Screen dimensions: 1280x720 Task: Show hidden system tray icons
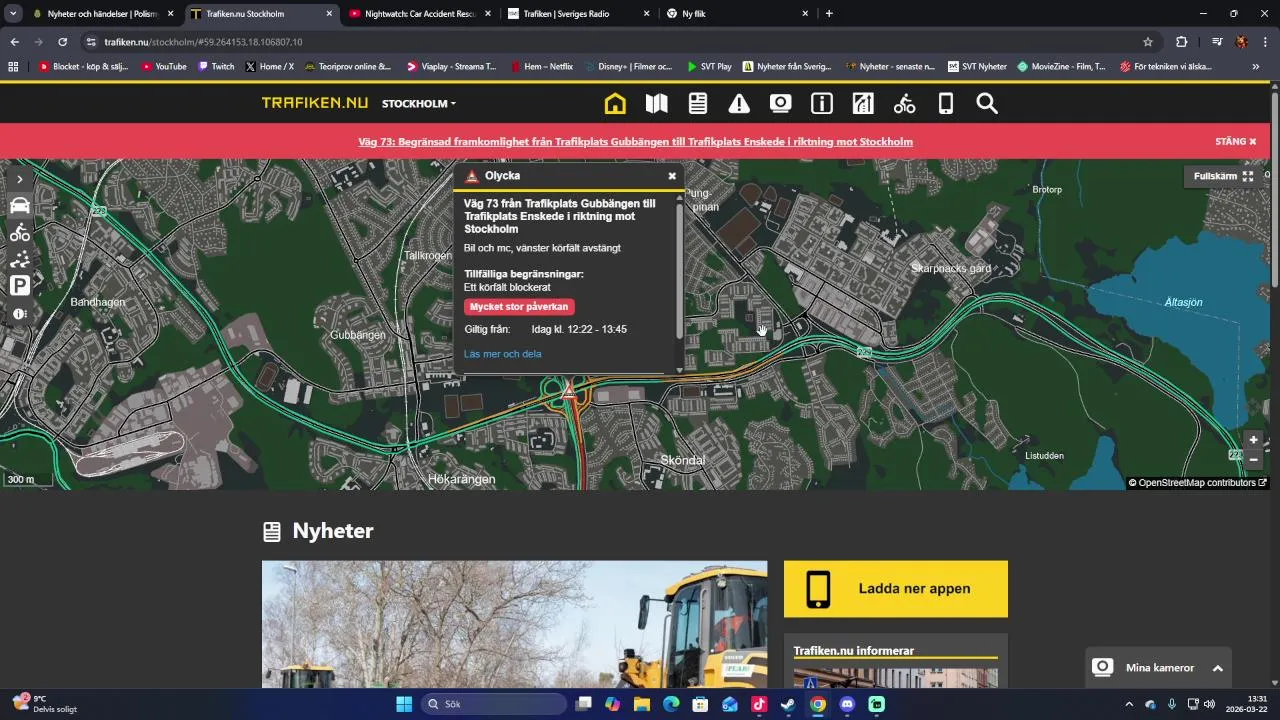pos(1129,704)
